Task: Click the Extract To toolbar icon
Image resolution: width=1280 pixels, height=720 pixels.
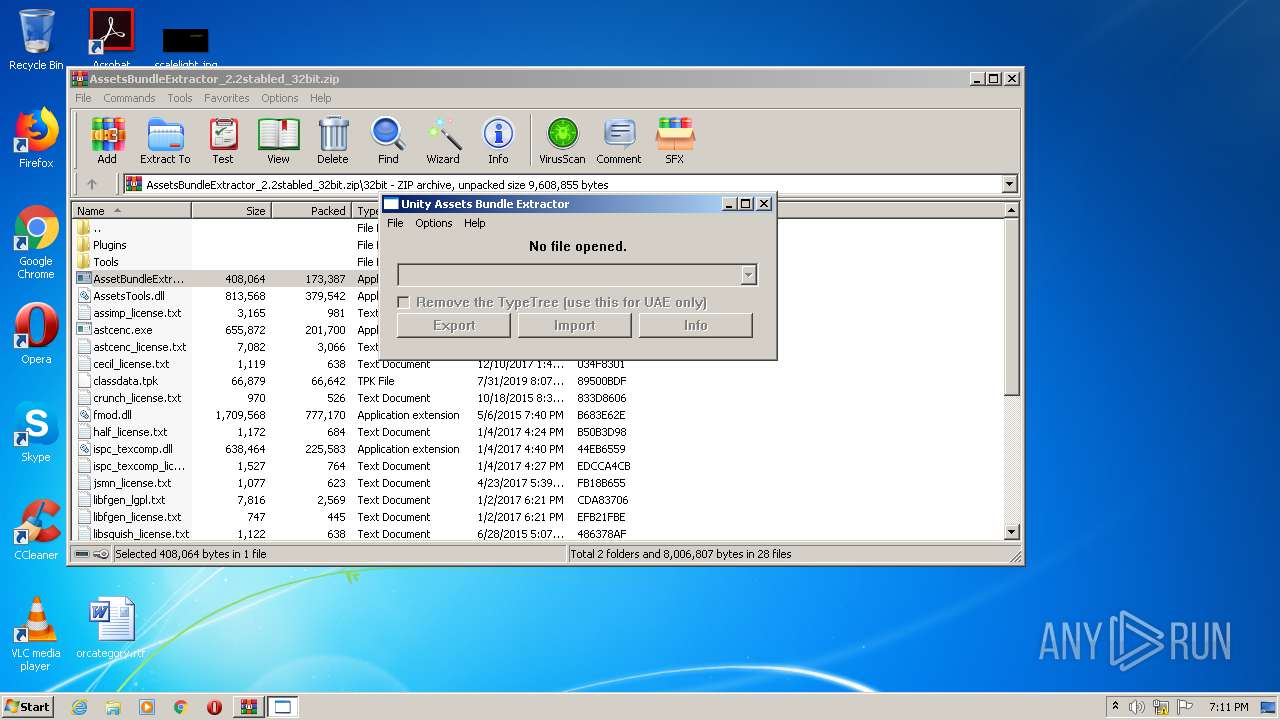Action: 165,140
